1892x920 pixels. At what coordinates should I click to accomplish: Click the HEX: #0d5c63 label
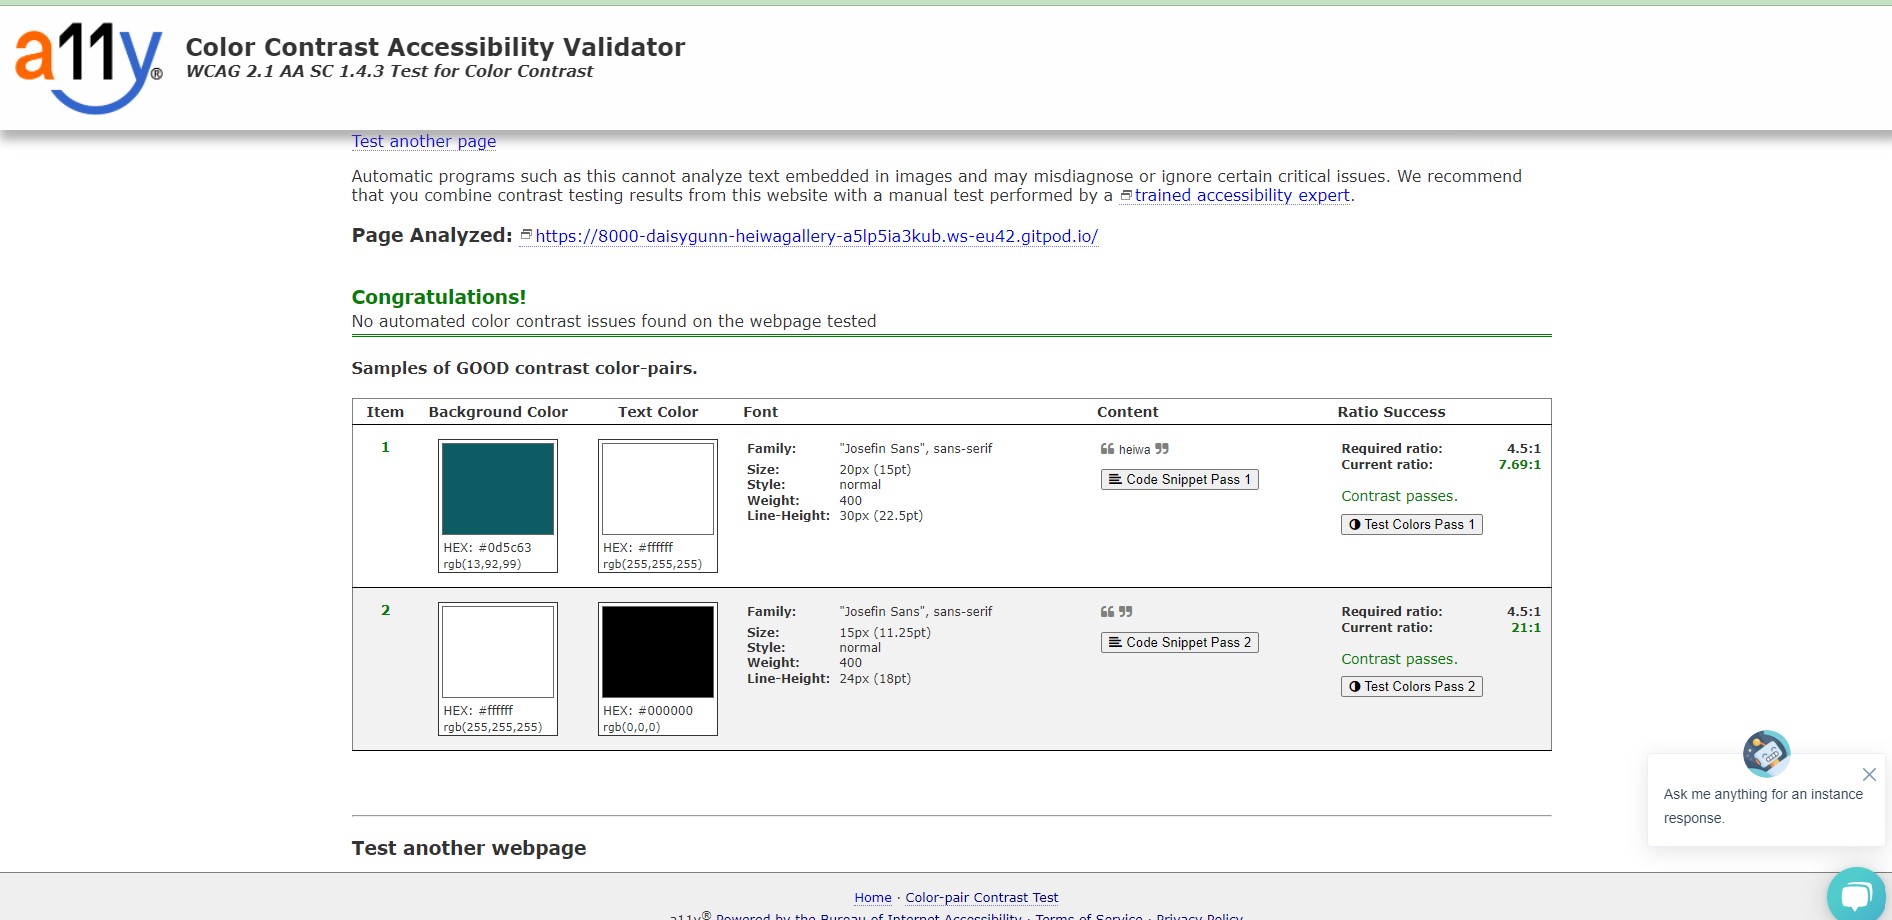coord(488,548)
